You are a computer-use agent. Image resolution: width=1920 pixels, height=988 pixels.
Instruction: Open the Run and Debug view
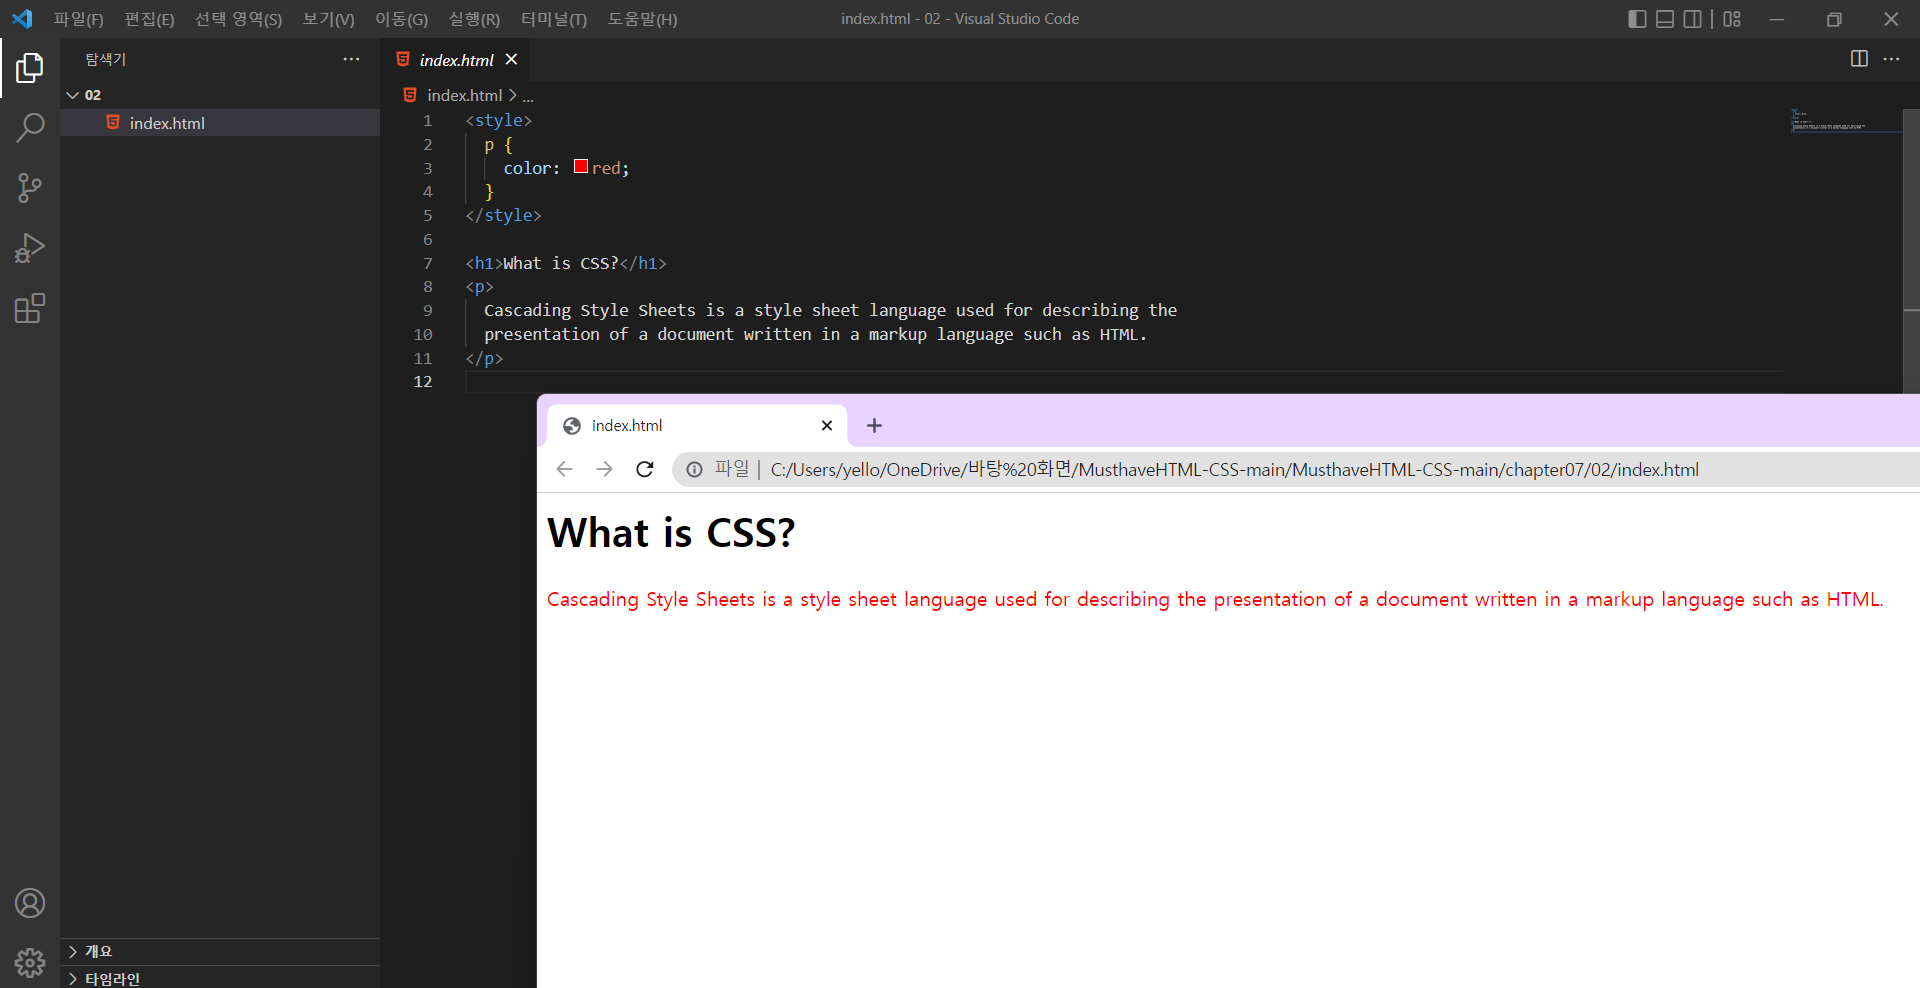pos(30,248)
